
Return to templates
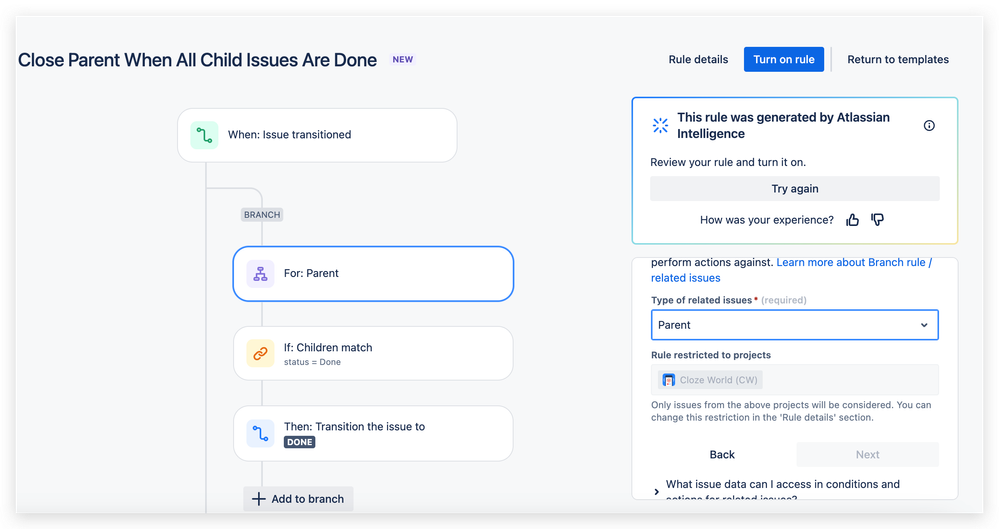(x=898, y=59)
